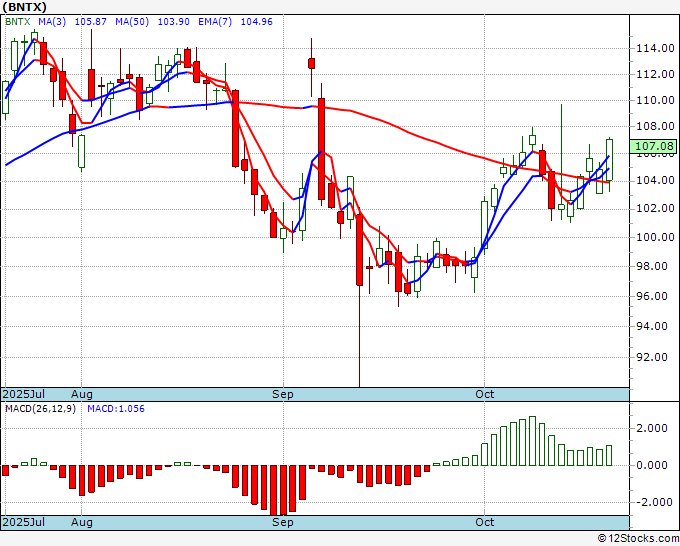Click the 0.000 MACD axis label

pos(651,465)
